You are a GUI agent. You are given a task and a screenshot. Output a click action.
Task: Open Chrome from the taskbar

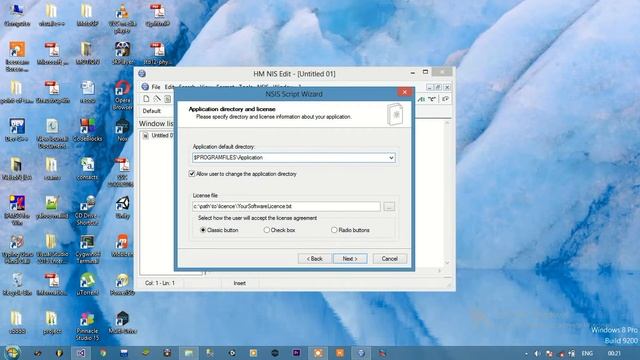pos(103,353)
